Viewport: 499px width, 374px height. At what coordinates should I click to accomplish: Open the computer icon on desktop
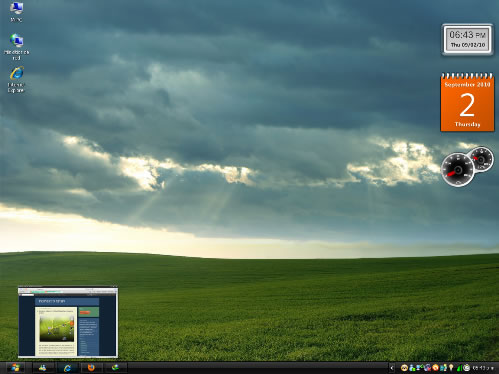coord(16,11)
